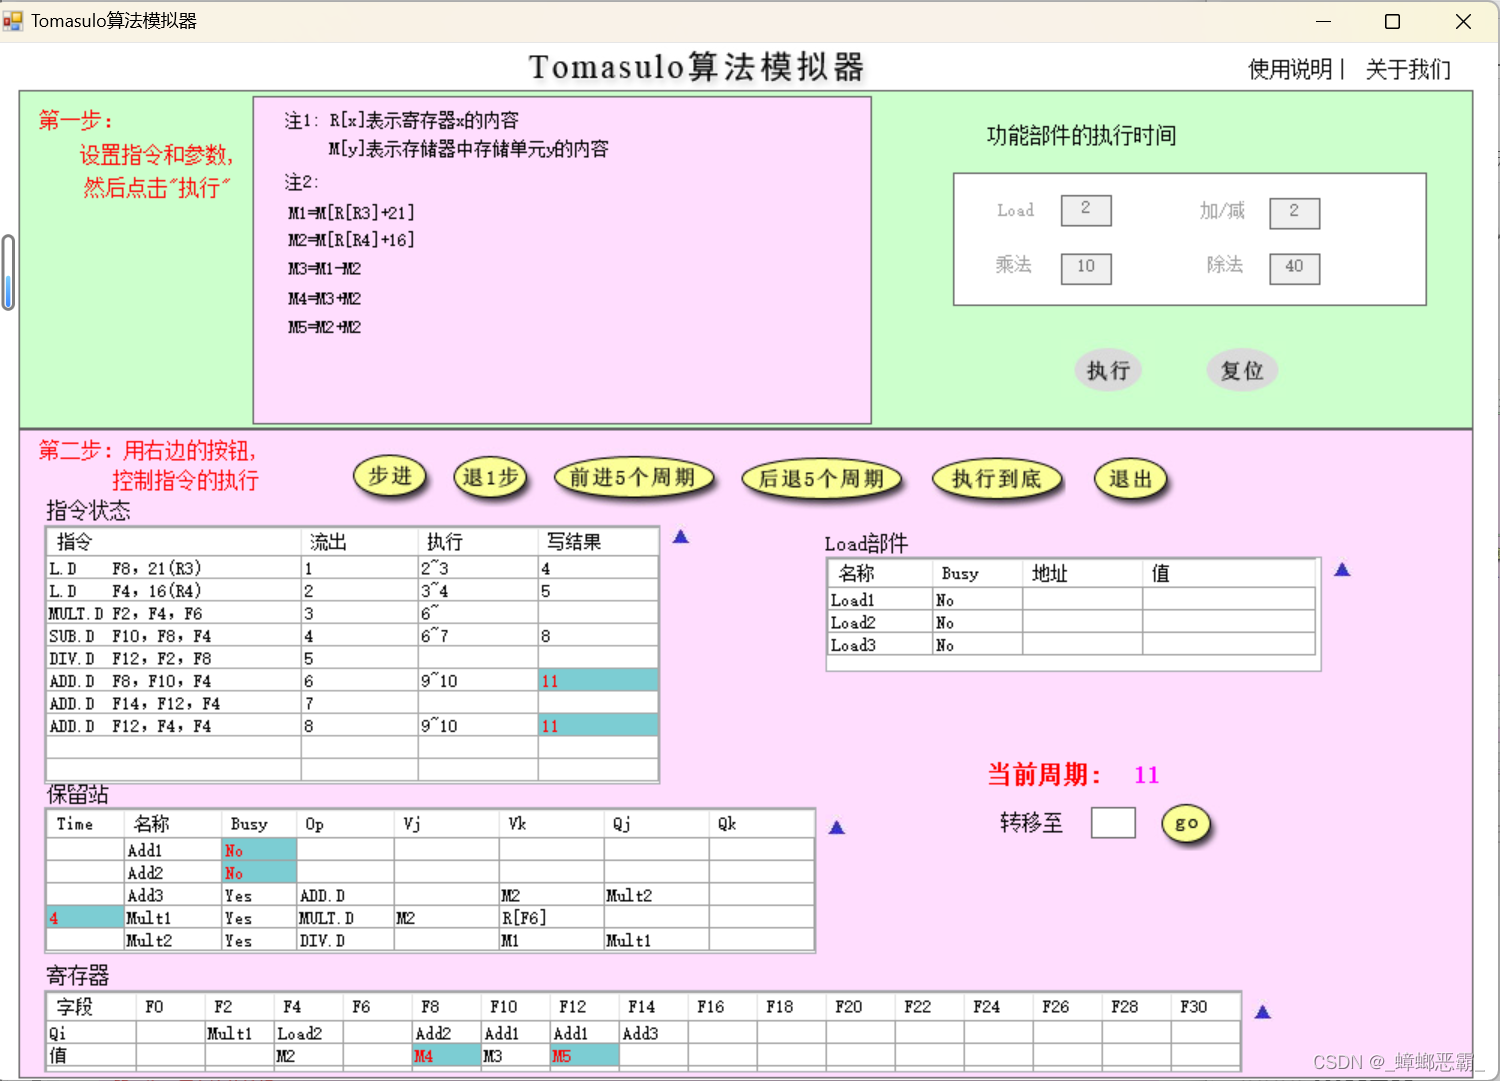Image resolution: width=1500 pixels, height=1081 pixels.
Task: Click the 复位 reset button
Action: click(1242, 370)
